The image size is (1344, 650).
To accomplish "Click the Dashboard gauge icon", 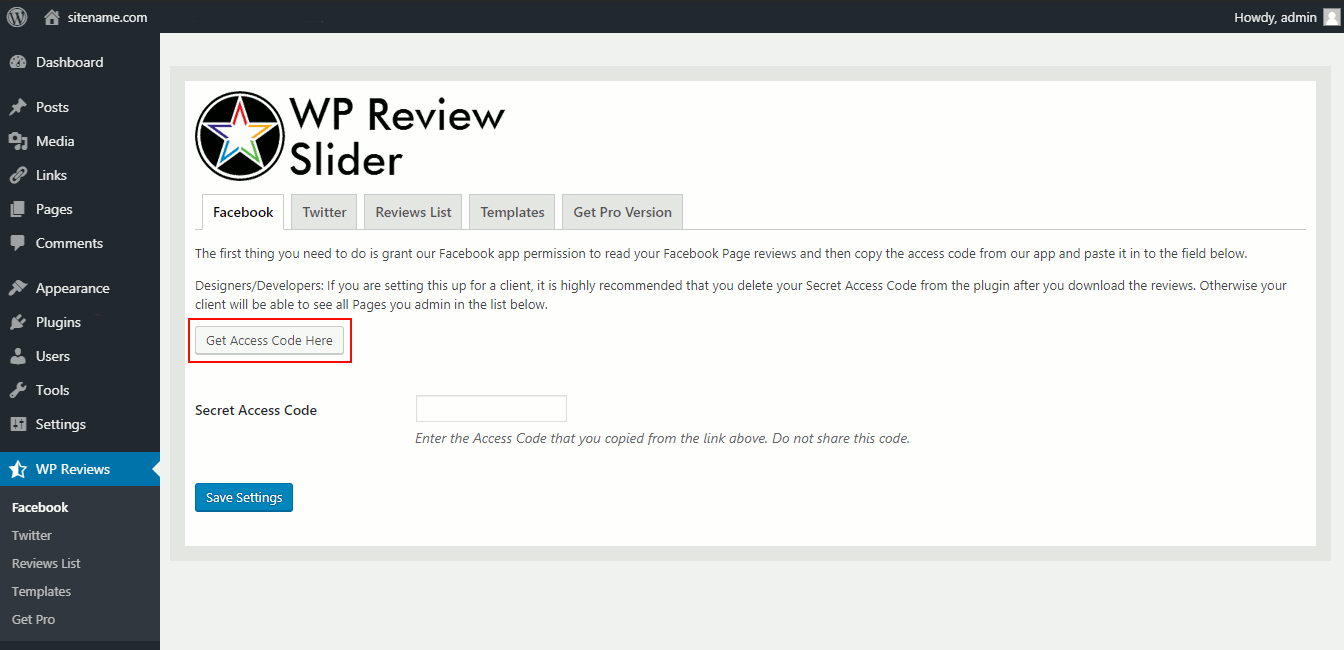I will coord(18,62).
